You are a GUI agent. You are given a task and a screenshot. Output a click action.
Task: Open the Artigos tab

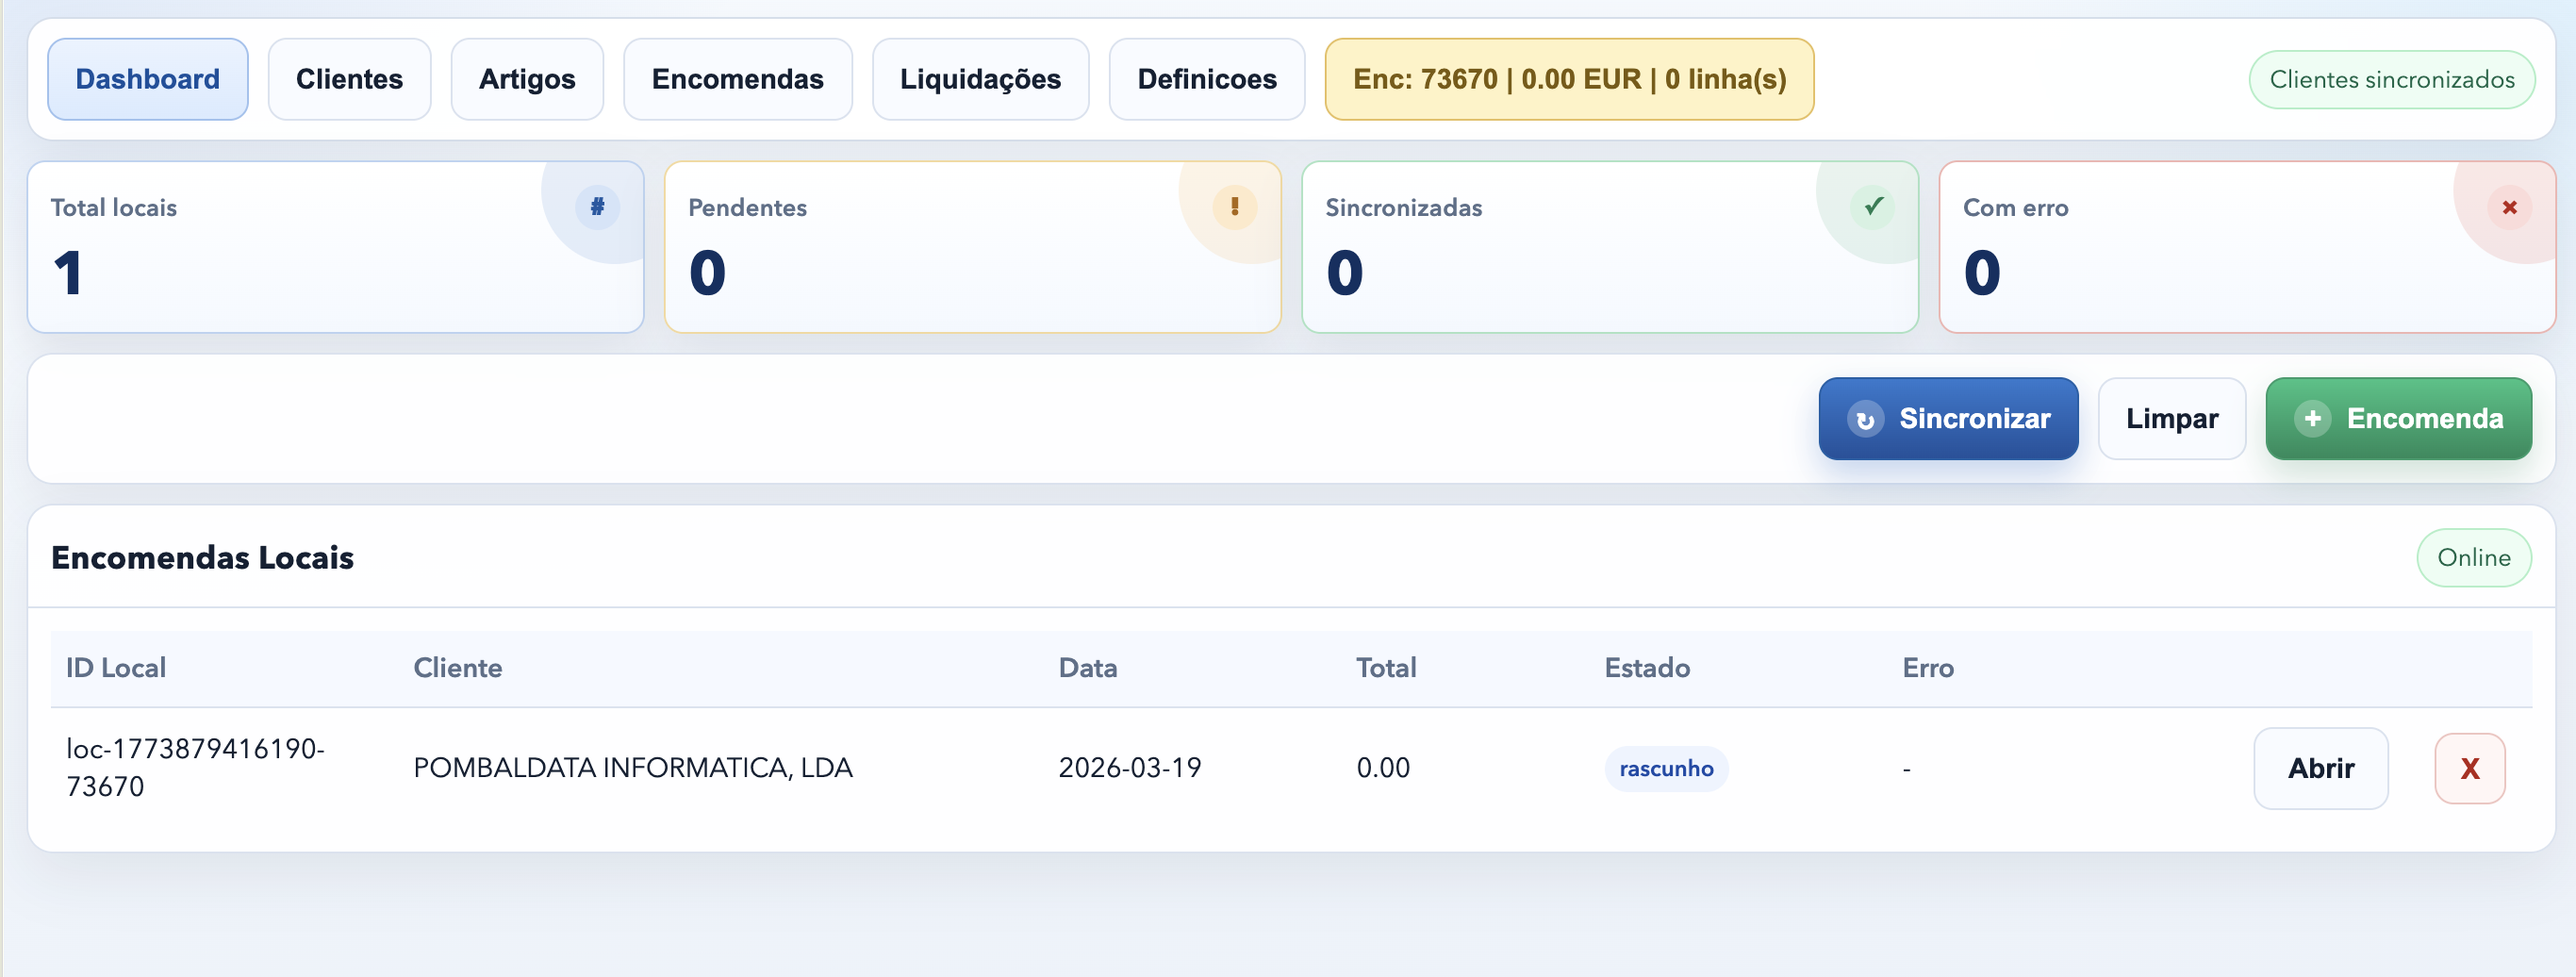[x=527, y=78]
